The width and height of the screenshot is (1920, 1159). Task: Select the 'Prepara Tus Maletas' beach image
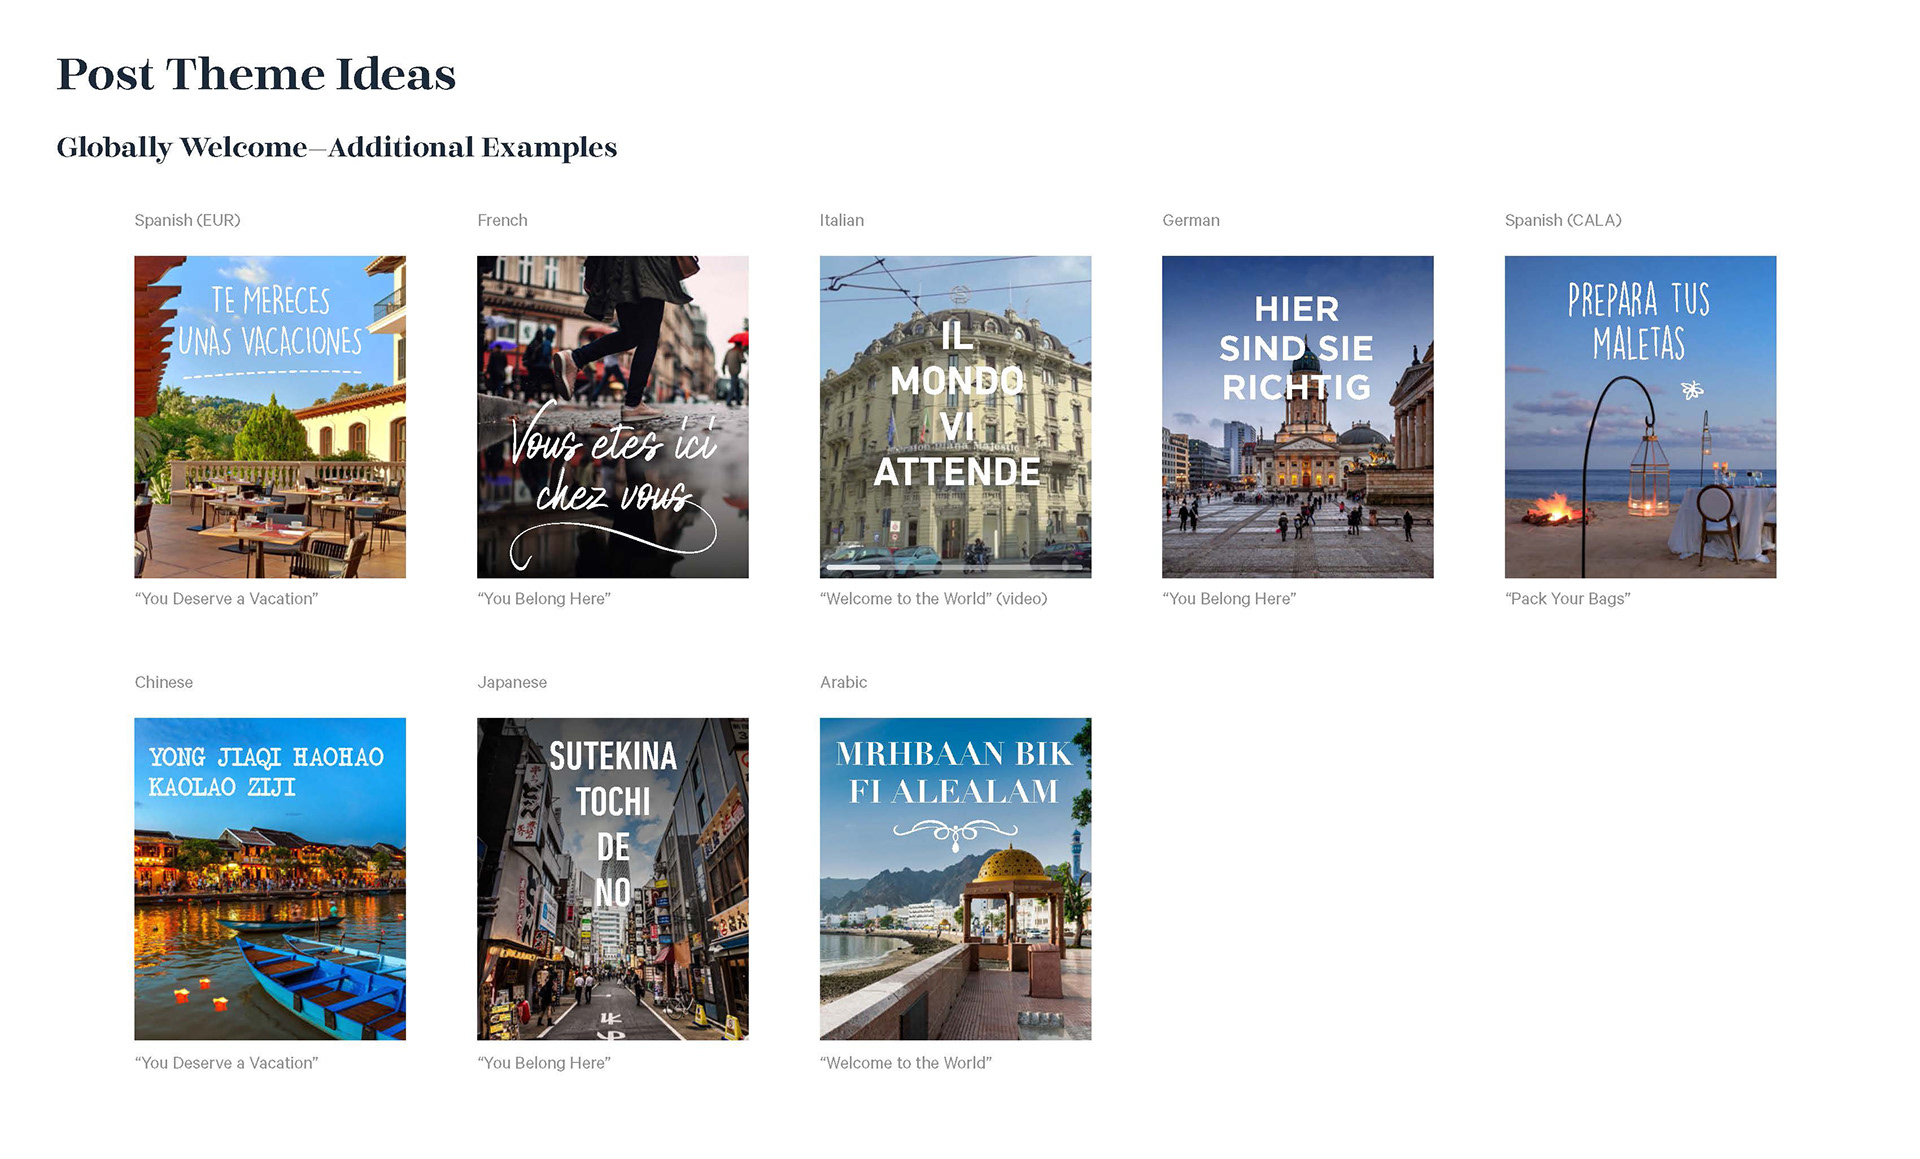point(1640,416)
